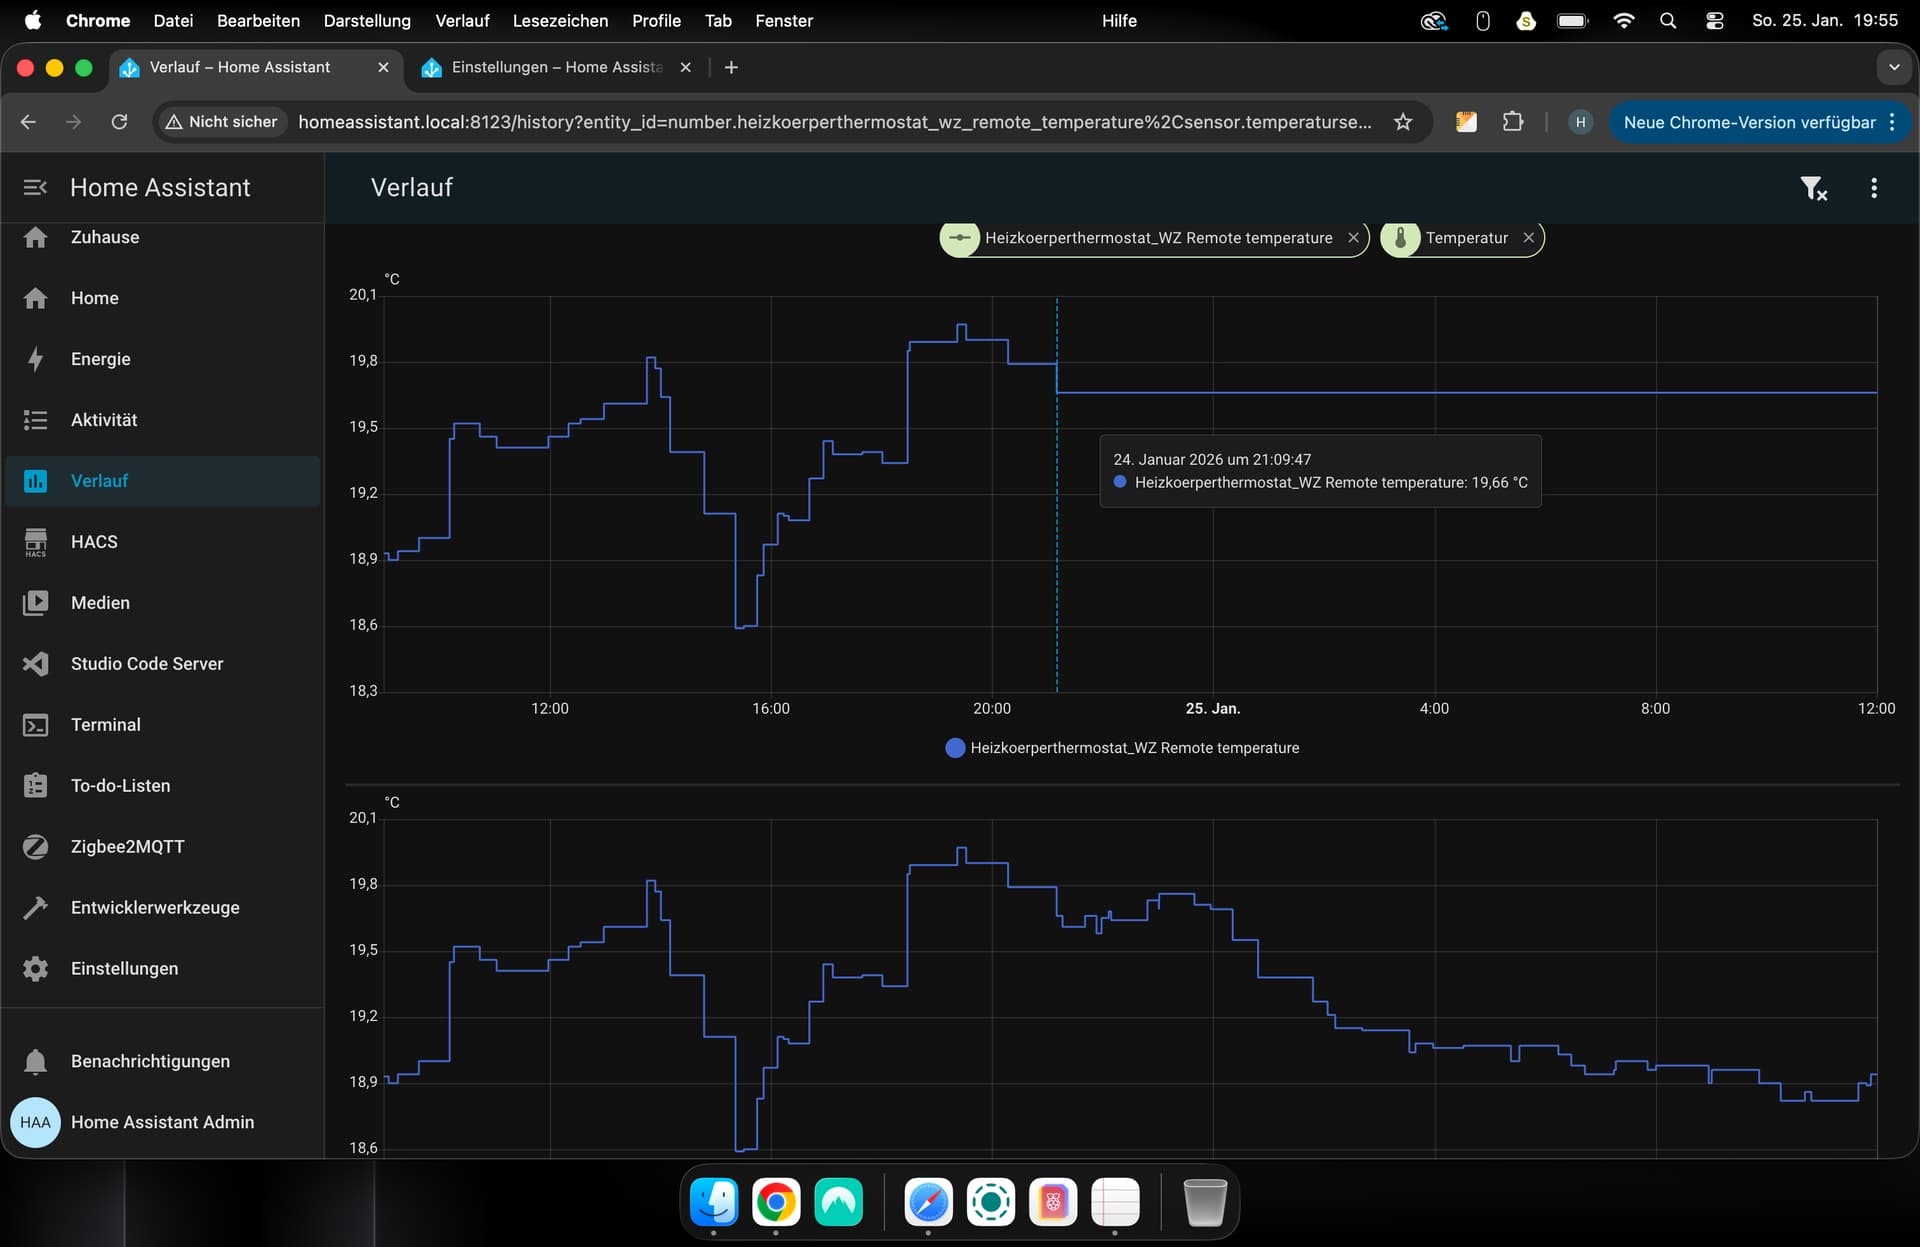Open Home Assistant Admin profile
Viewport: 1920px width, 1247px height.
(160, 1122)
